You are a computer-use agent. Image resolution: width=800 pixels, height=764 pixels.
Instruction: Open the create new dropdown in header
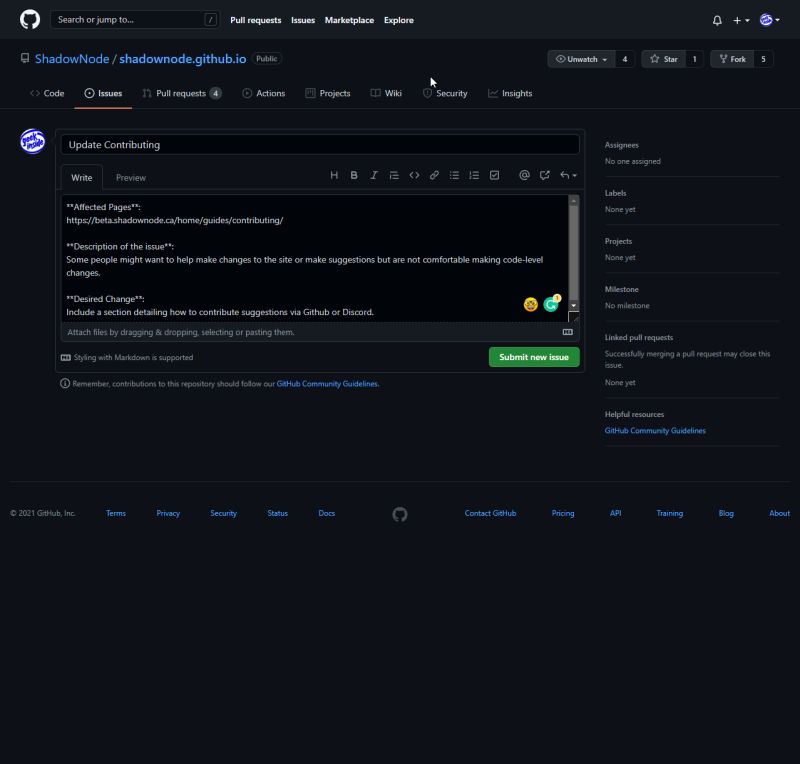738,19
